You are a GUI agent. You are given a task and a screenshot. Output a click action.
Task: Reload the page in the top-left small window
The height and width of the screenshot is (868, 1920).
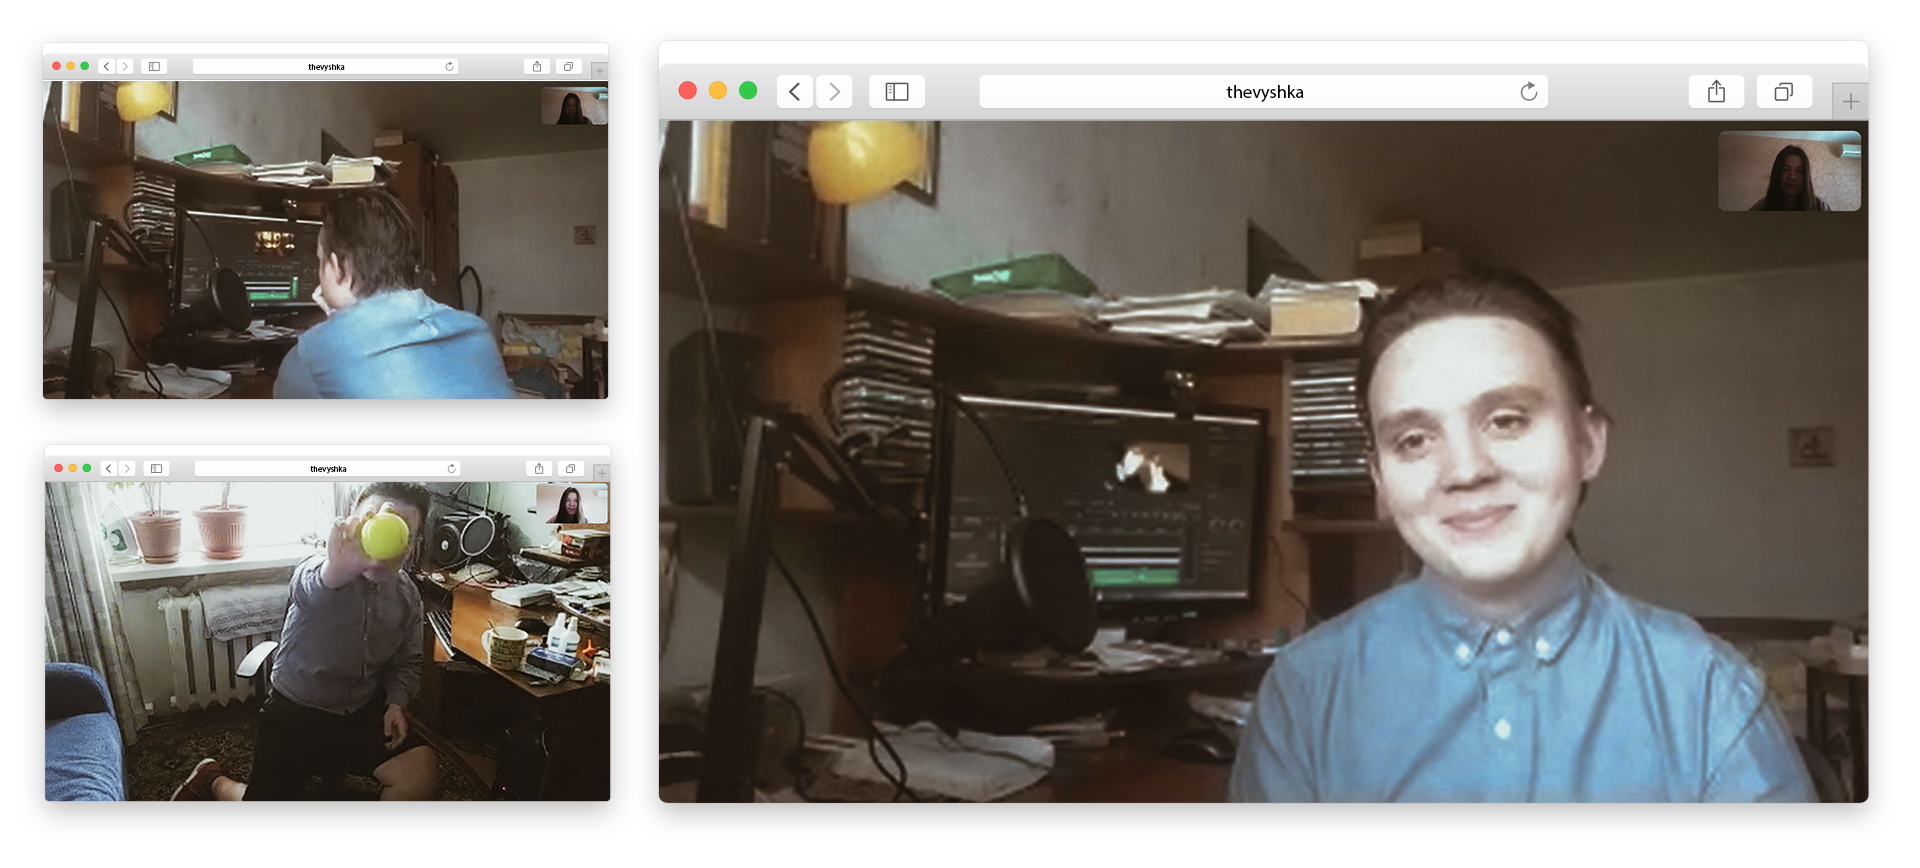click(449, 67)
